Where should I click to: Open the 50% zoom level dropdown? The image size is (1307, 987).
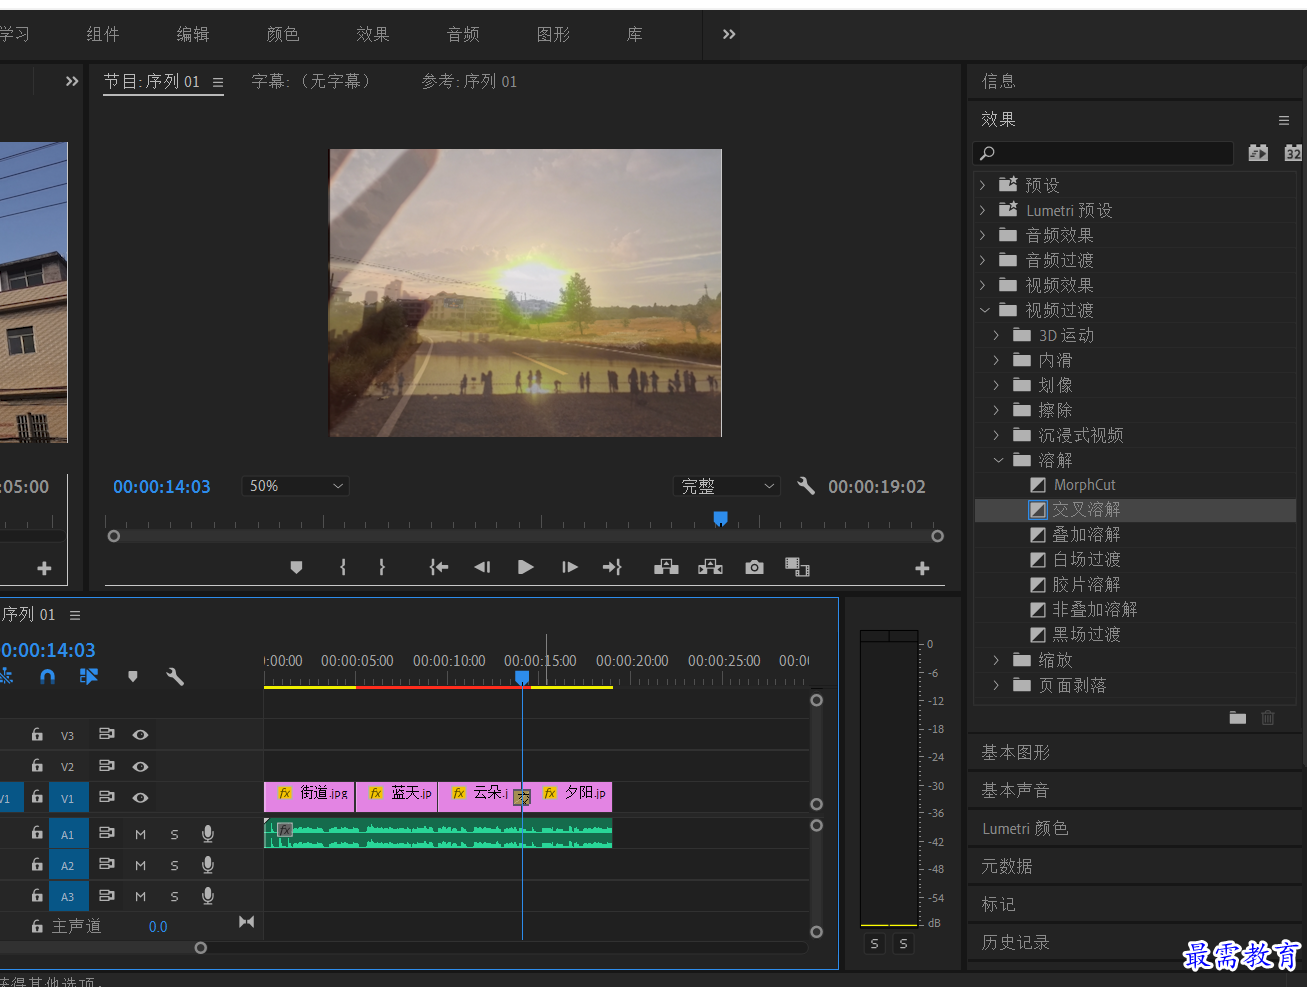[x=295, y=486]
